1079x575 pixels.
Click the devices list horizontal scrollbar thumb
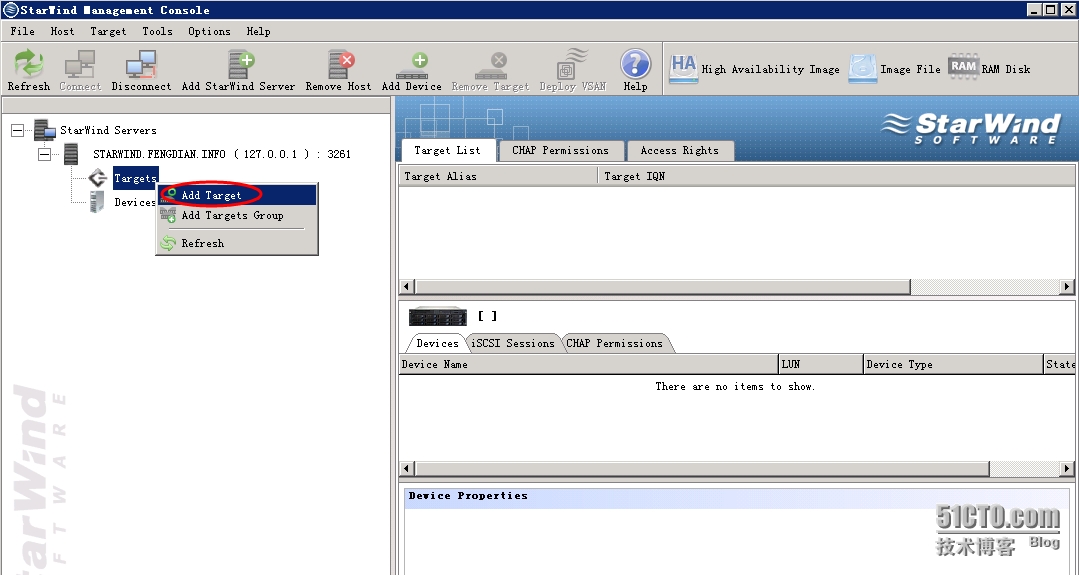(x=702, y=468)
